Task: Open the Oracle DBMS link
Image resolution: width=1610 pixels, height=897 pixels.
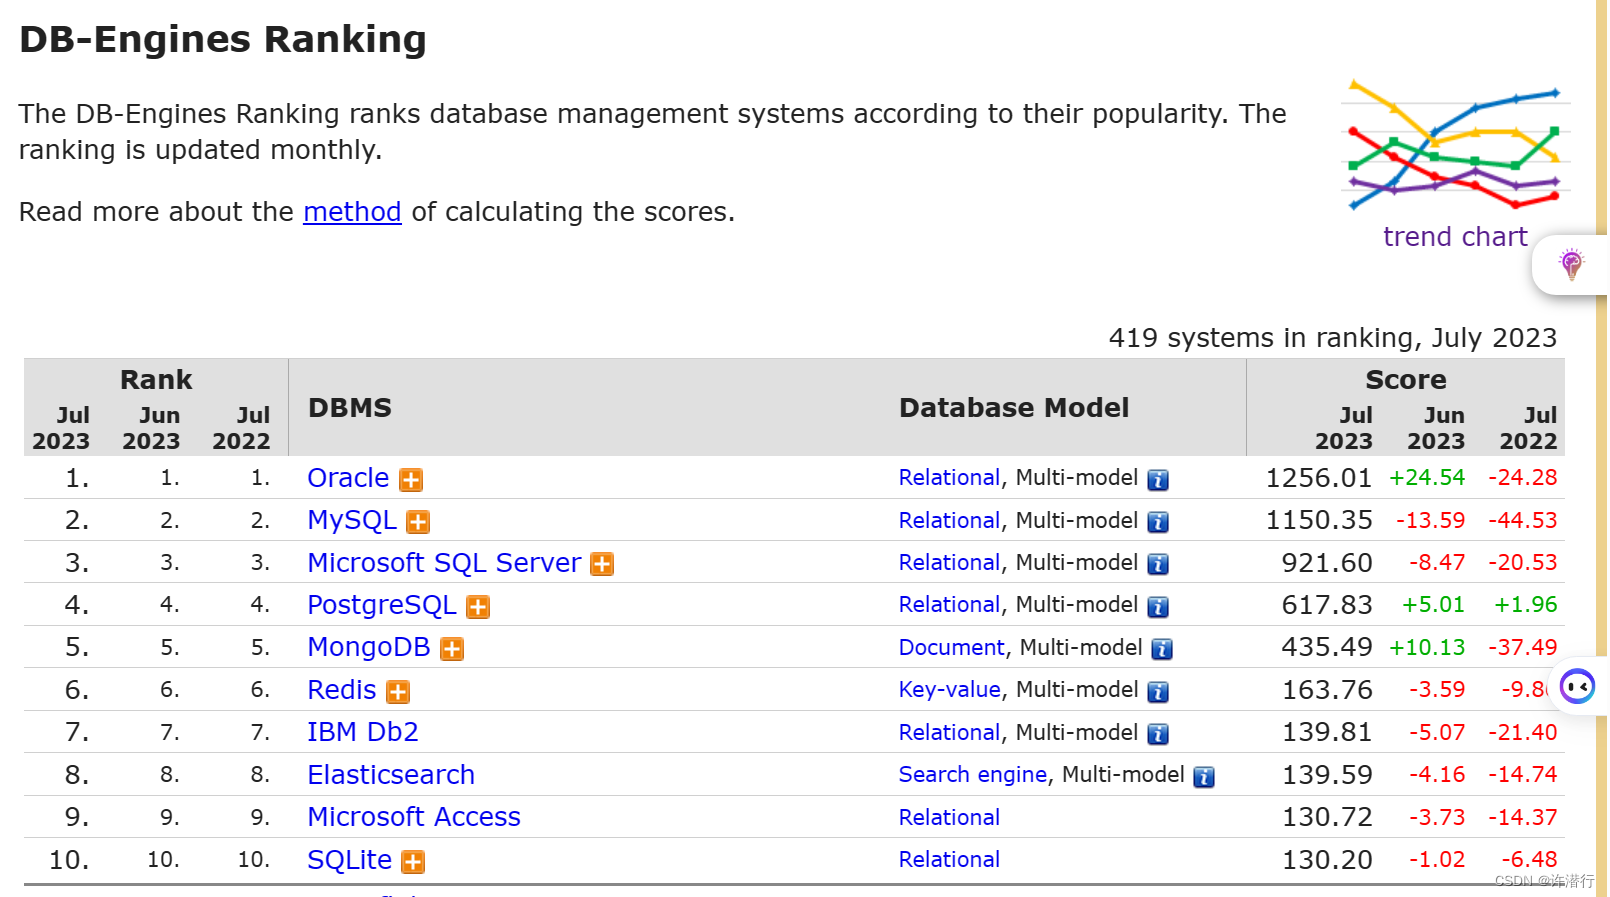Action: [x=348, y=478]
